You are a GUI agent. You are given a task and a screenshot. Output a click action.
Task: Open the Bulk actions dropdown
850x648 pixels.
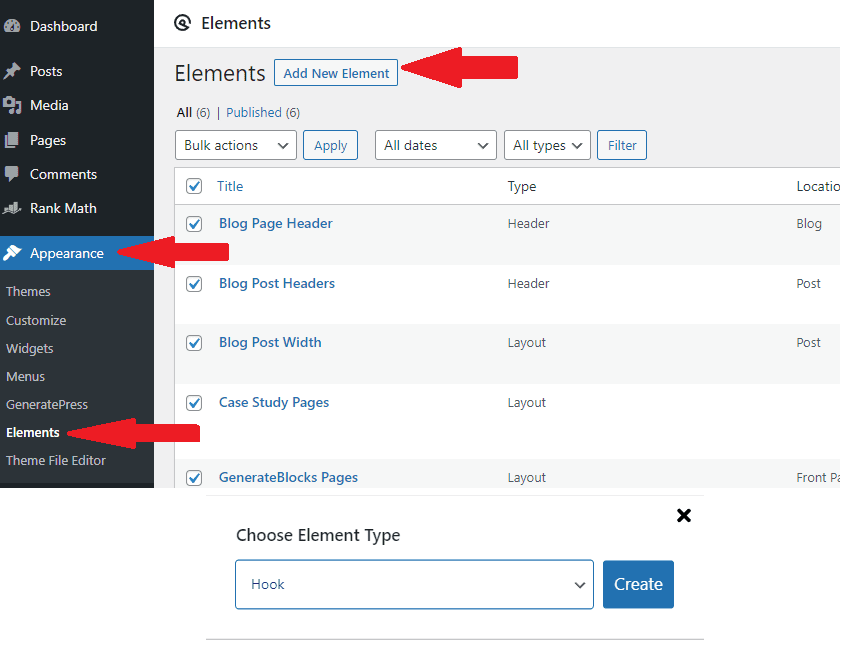pyautogui.click(x=235, y=144)
